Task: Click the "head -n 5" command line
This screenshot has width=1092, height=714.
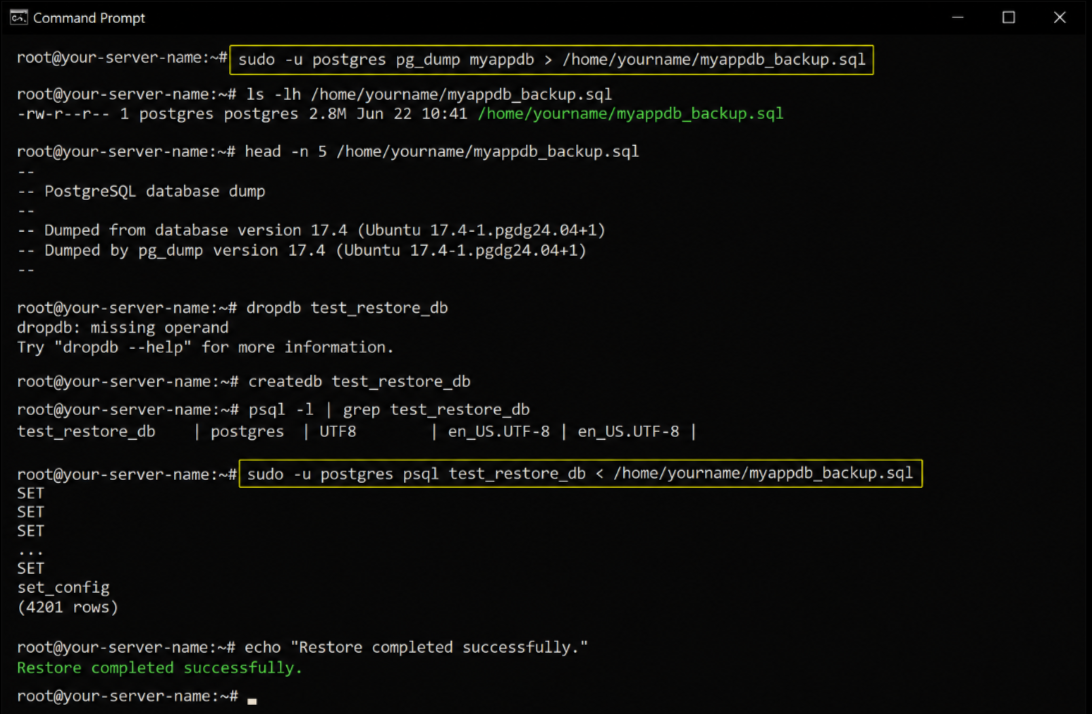Action: point(442,151)
